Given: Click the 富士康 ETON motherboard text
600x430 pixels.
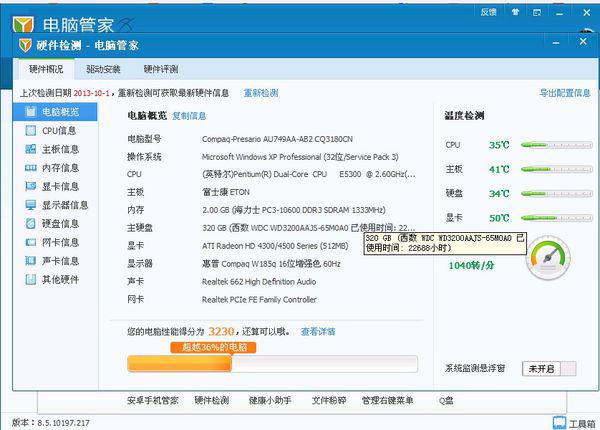Looking at the screenshot, I should 226,192.
